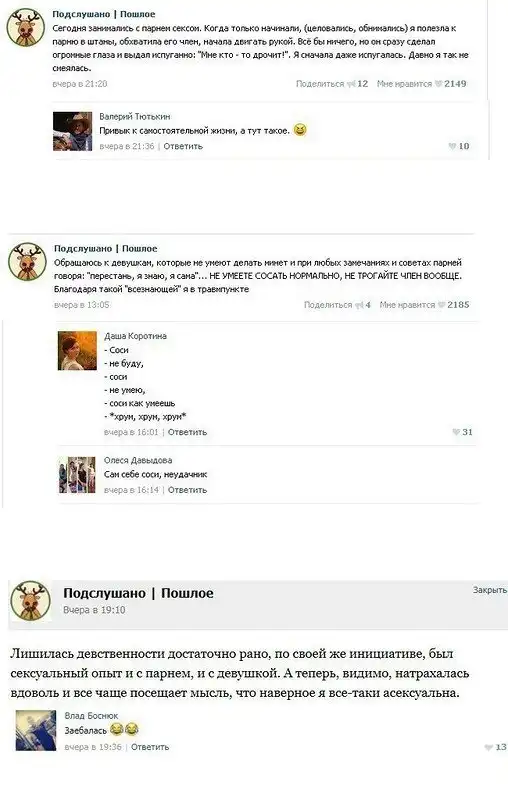508x800 pixels.
Task: Reply to Олеся Давыдова's comment
Action: (x=187, y=490)
